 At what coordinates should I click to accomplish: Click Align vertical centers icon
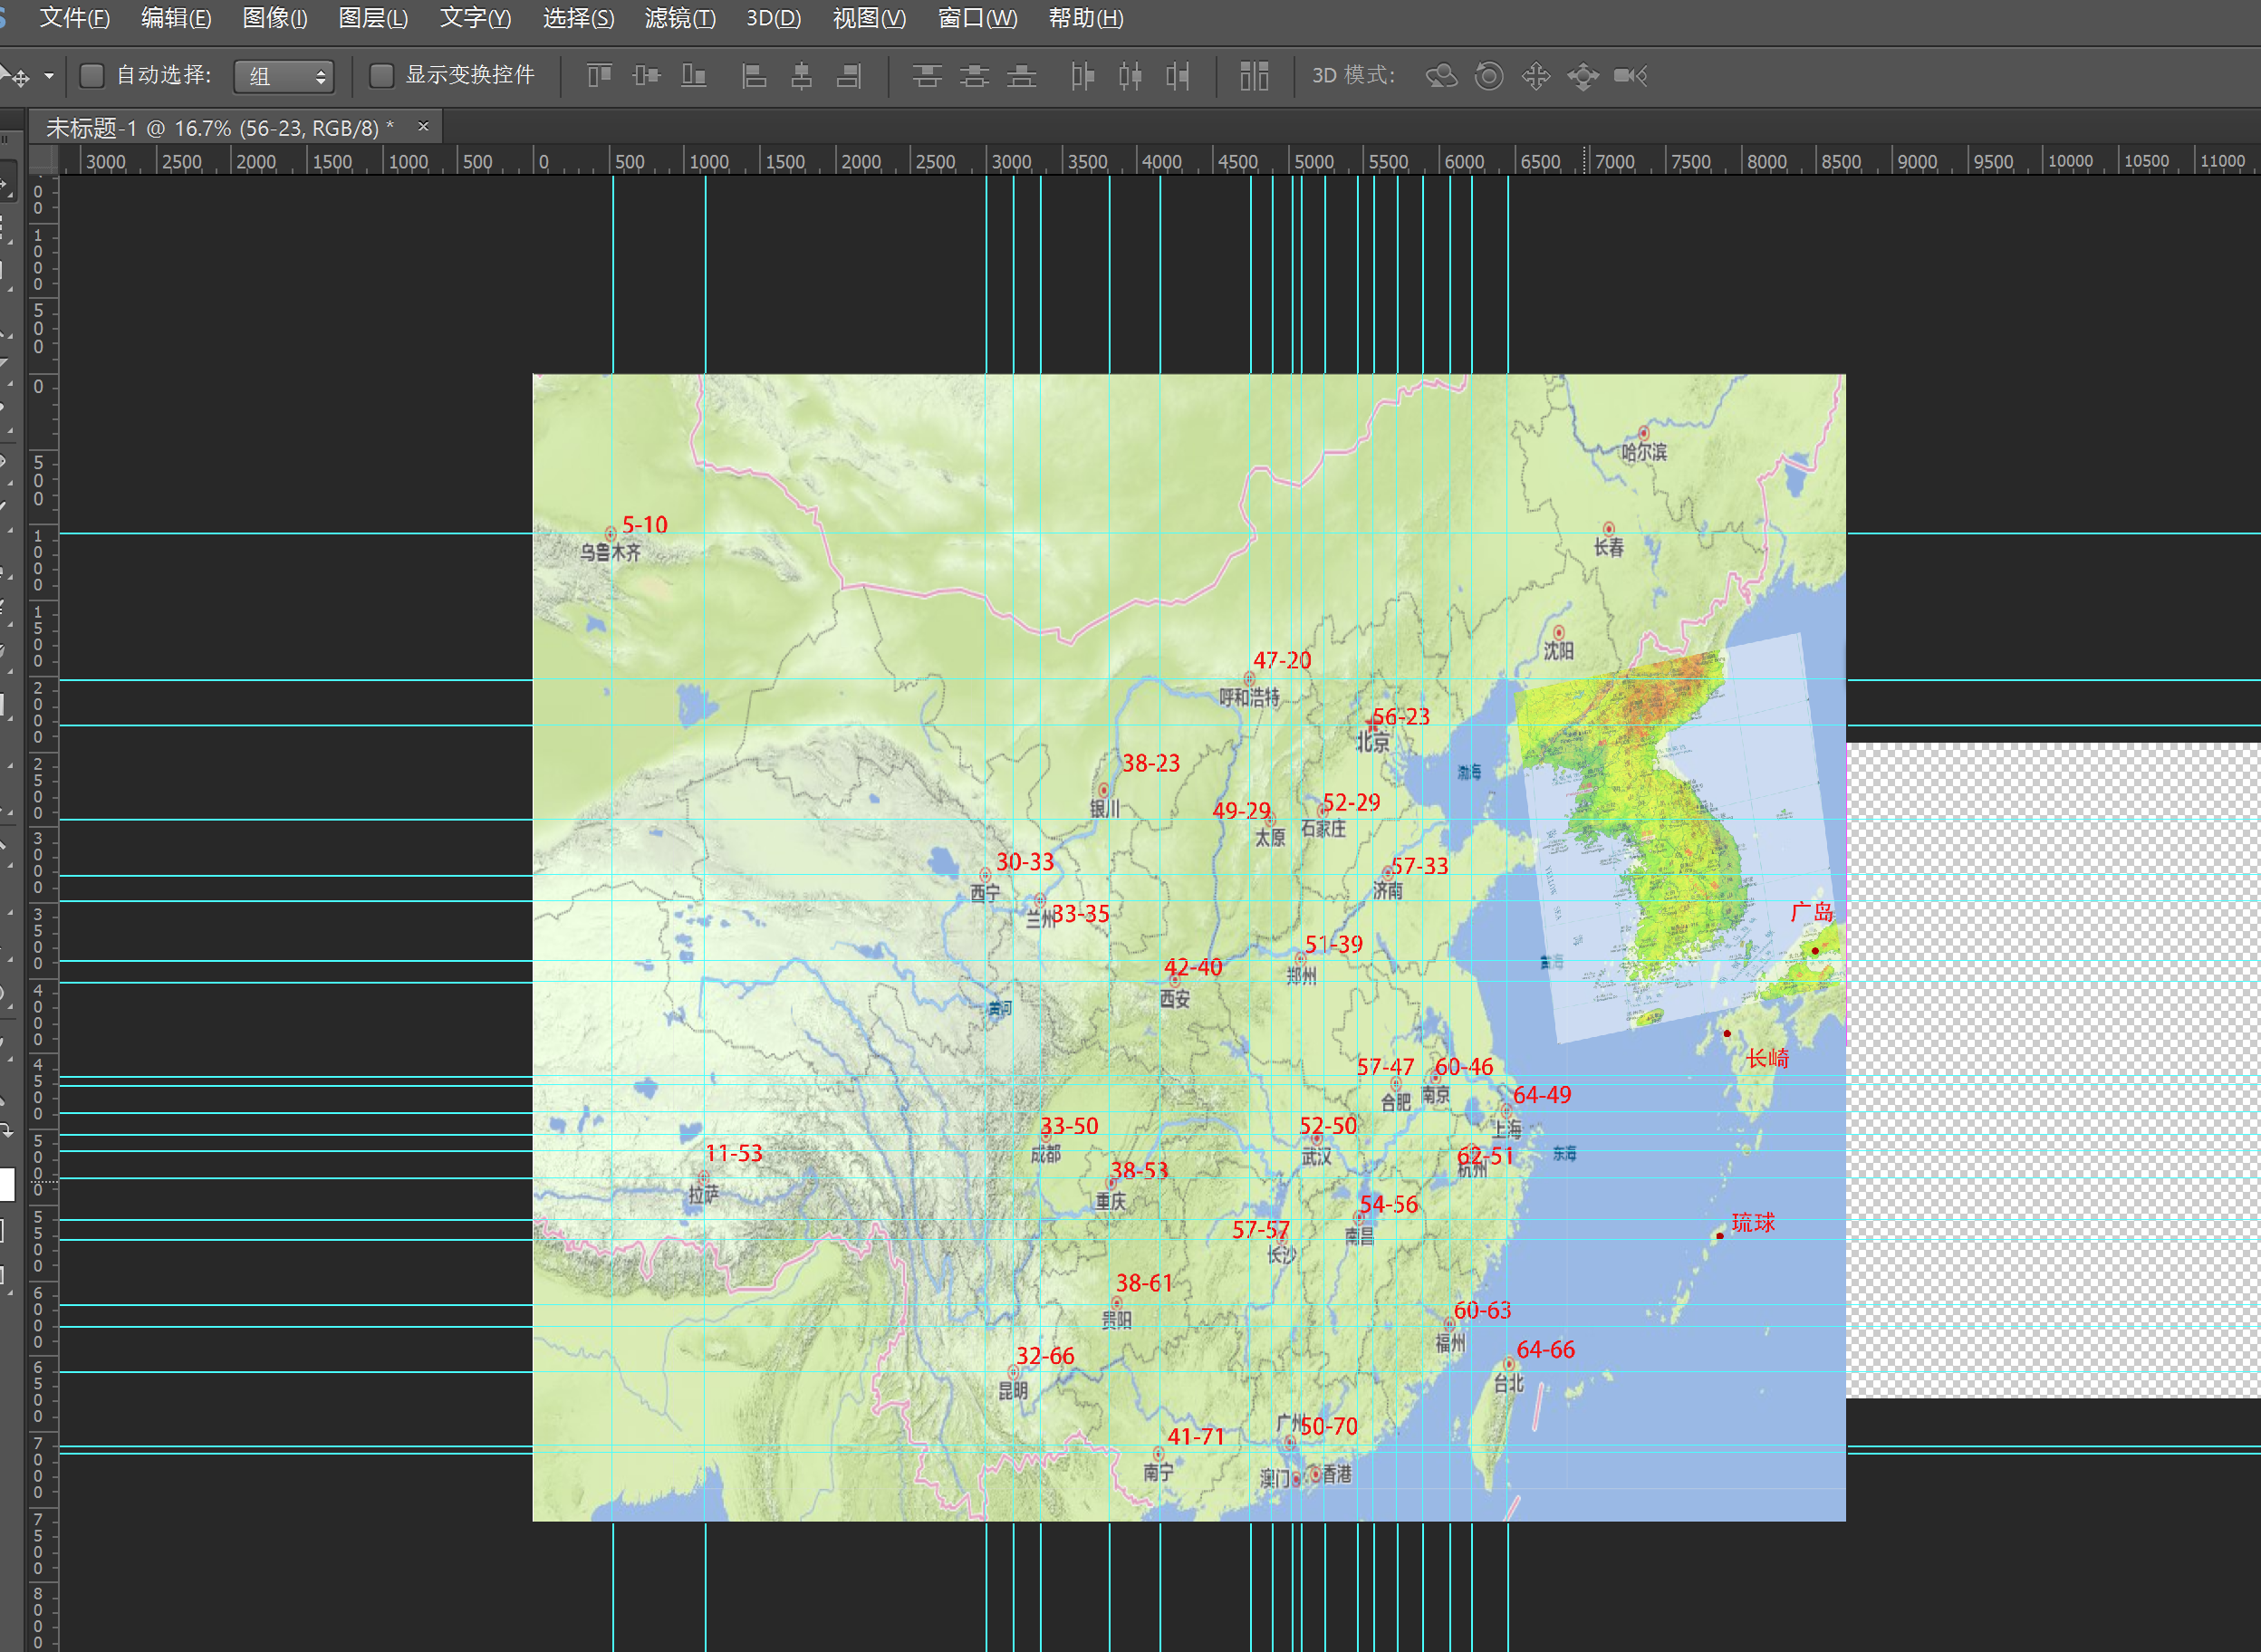tap(647, 76)
